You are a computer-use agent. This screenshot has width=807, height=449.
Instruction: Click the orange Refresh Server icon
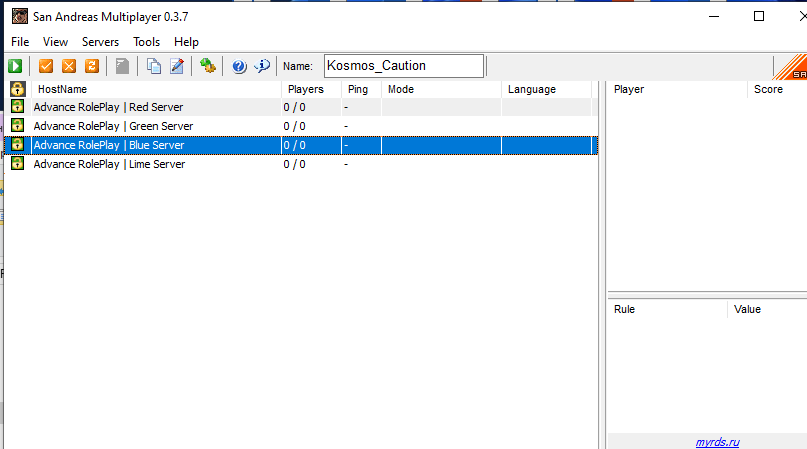point(92,66)
